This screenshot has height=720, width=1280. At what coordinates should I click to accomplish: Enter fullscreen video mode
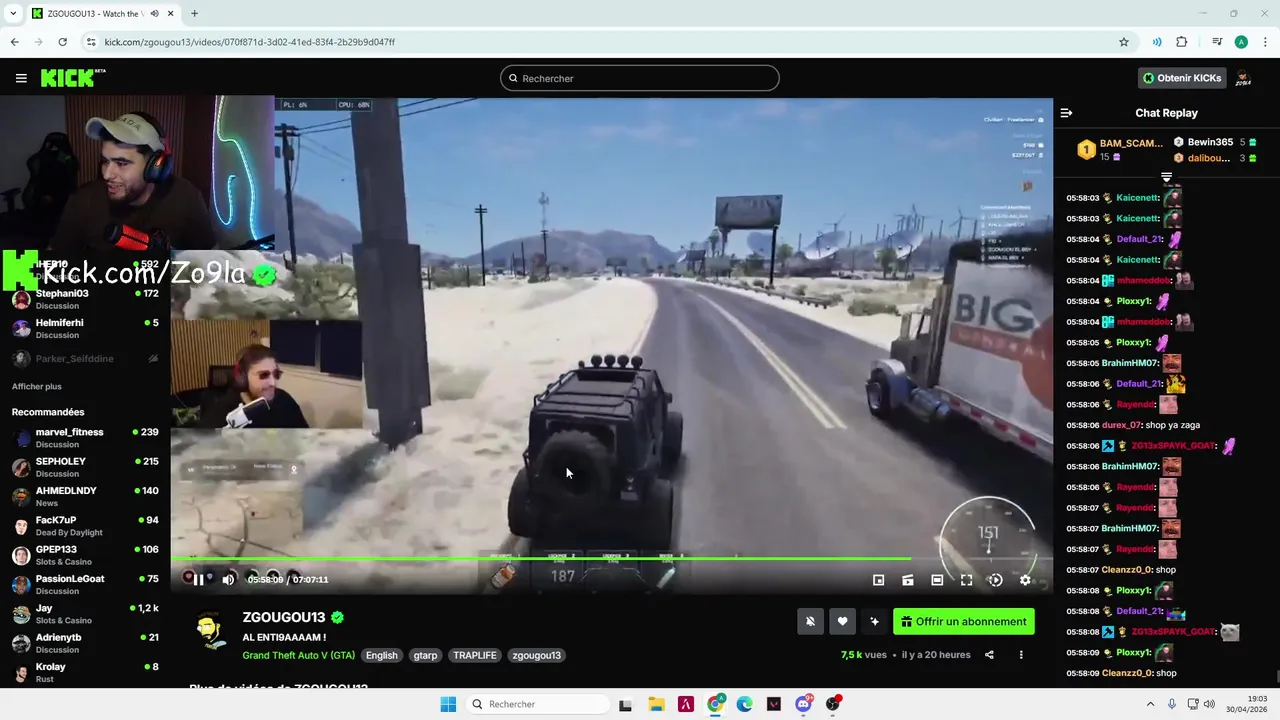[x=966, y=580]
